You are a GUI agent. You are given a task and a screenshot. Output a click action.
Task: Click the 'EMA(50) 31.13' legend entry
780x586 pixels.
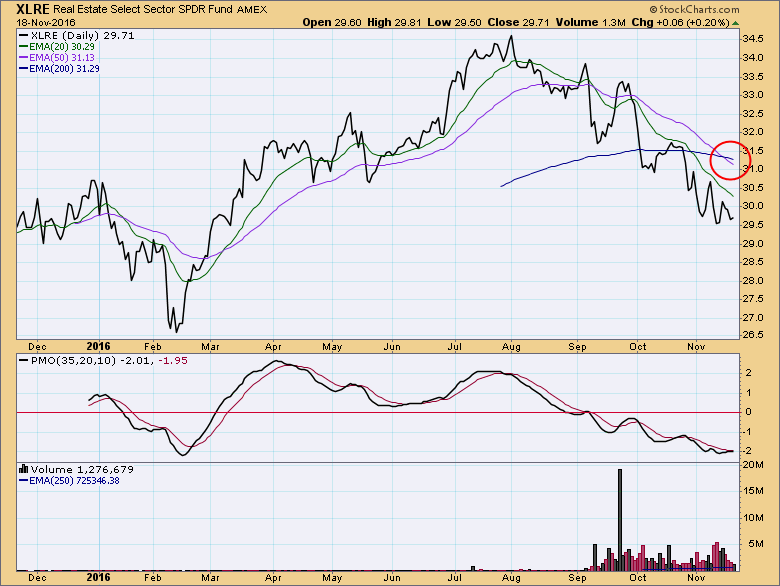[x=56, y=58]
